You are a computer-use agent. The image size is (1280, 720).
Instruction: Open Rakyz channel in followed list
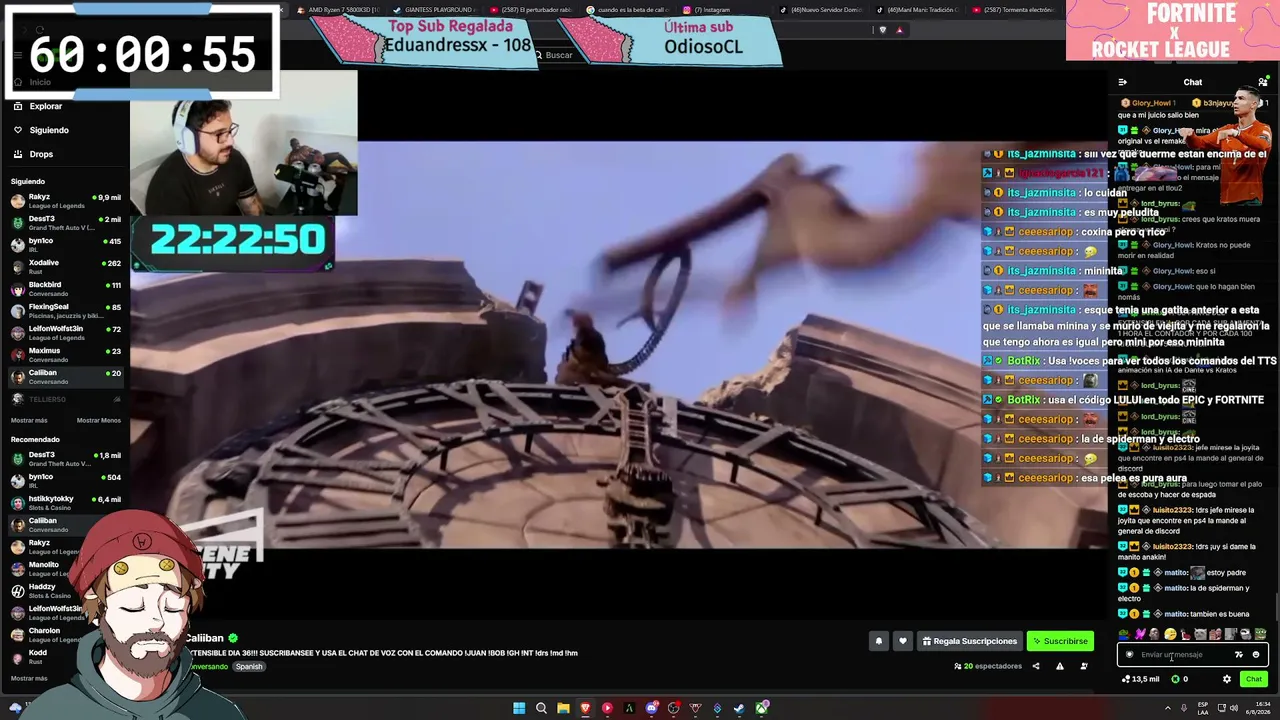coord(65,201)
